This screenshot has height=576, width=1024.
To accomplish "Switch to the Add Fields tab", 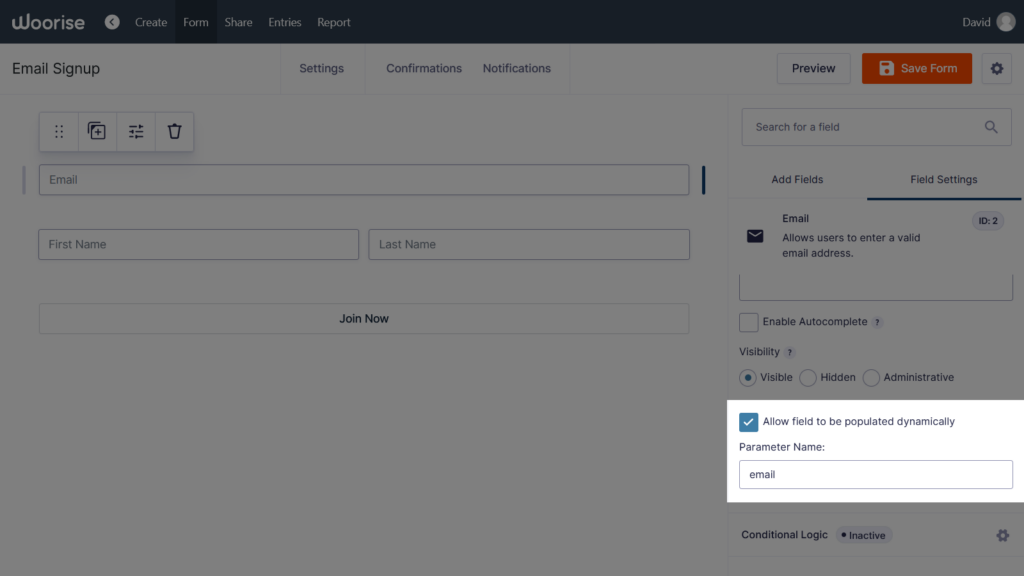I will pyautogui.click(x=797, y=179).
